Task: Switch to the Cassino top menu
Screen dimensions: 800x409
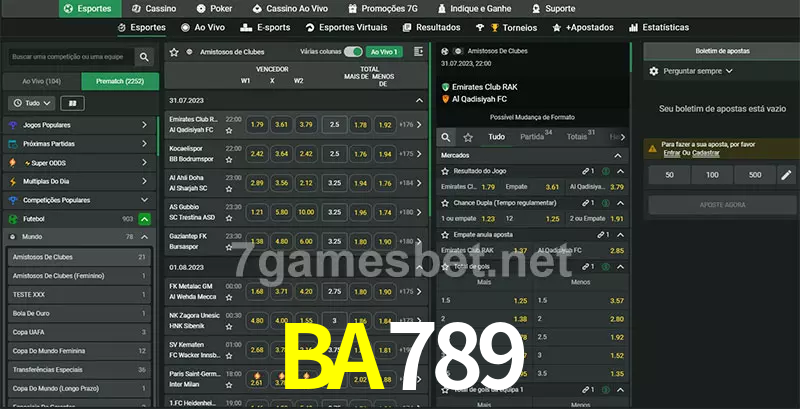Action: tap(154, 9)
